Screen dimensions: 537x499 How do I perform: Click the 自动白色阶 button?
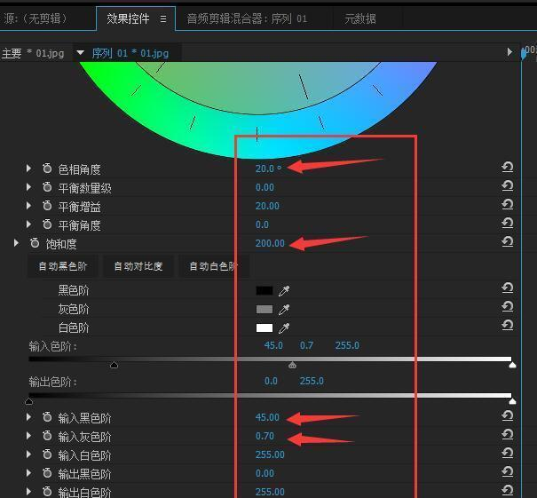tap(213, 266)
